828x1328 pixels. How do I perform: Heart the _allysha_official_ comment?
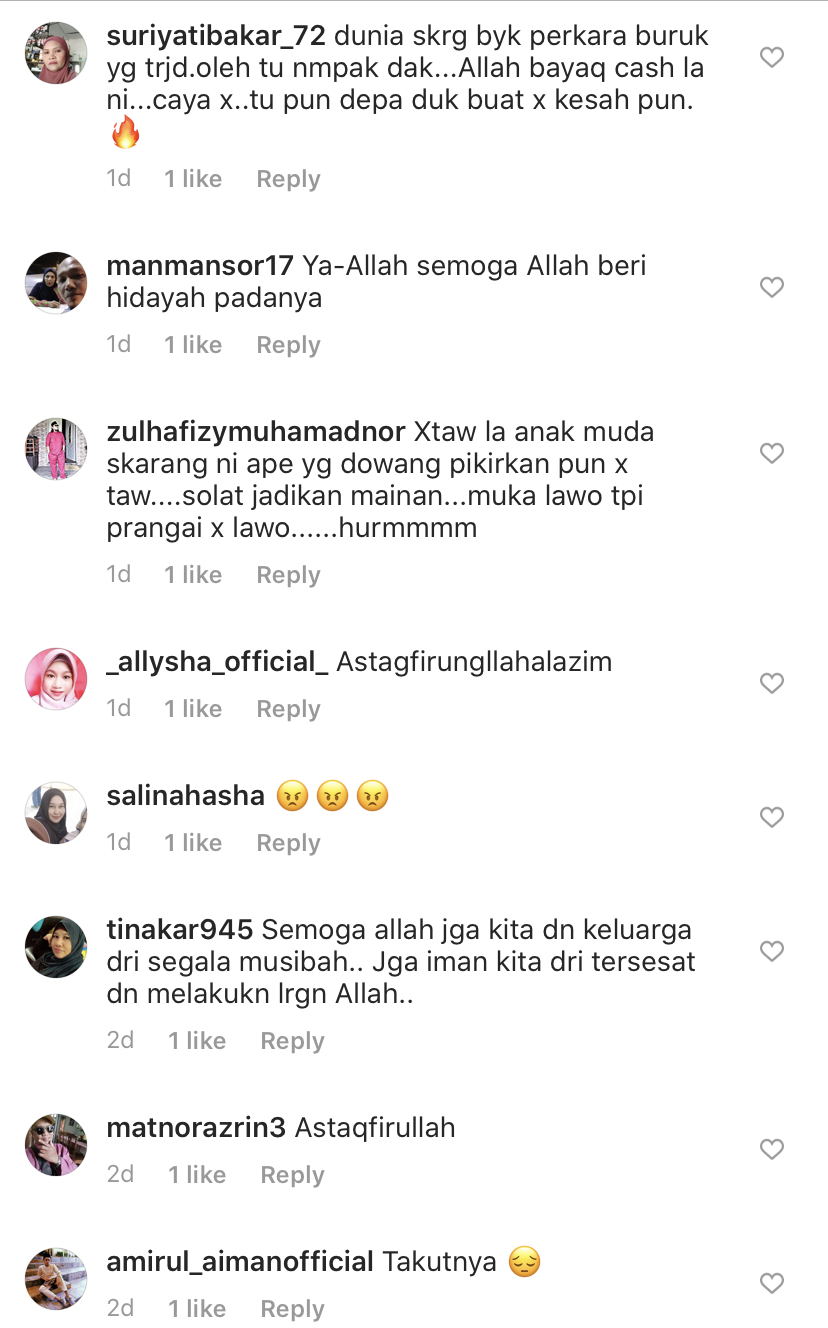click(771, 684)
